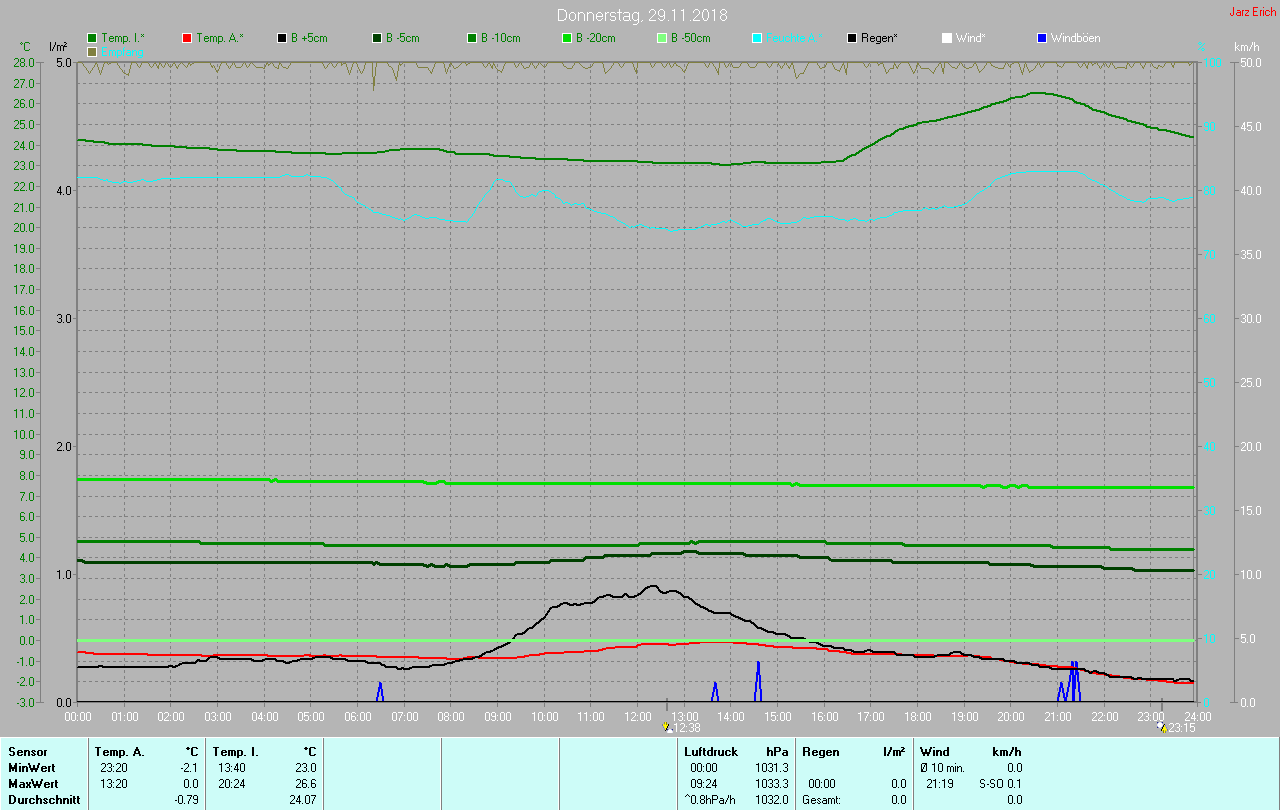Click the cyan legend square next to Regen

(757, 38)
